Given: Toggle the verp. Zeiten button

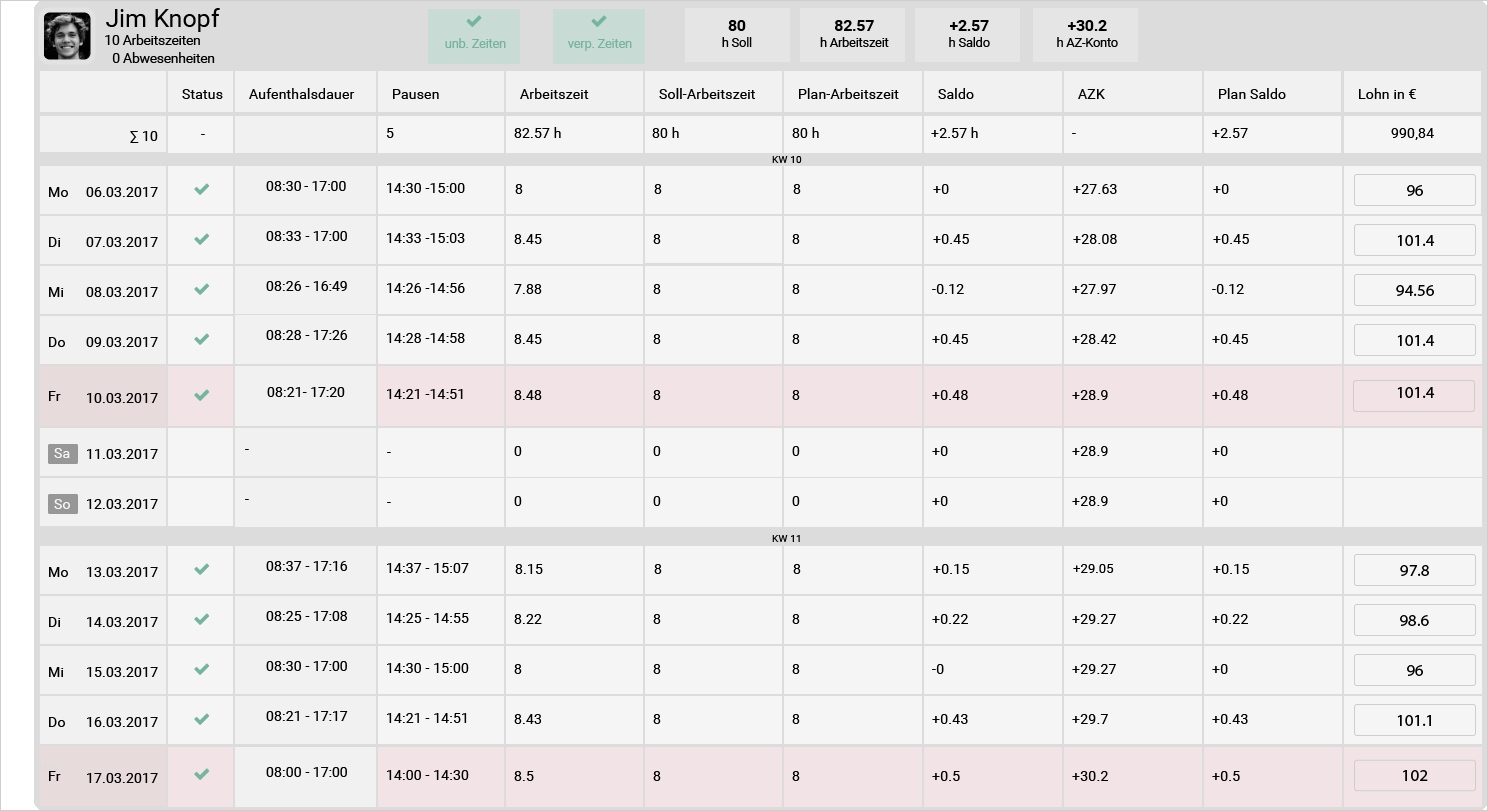Looking at the screenshot, I should (x=599, y=36).
